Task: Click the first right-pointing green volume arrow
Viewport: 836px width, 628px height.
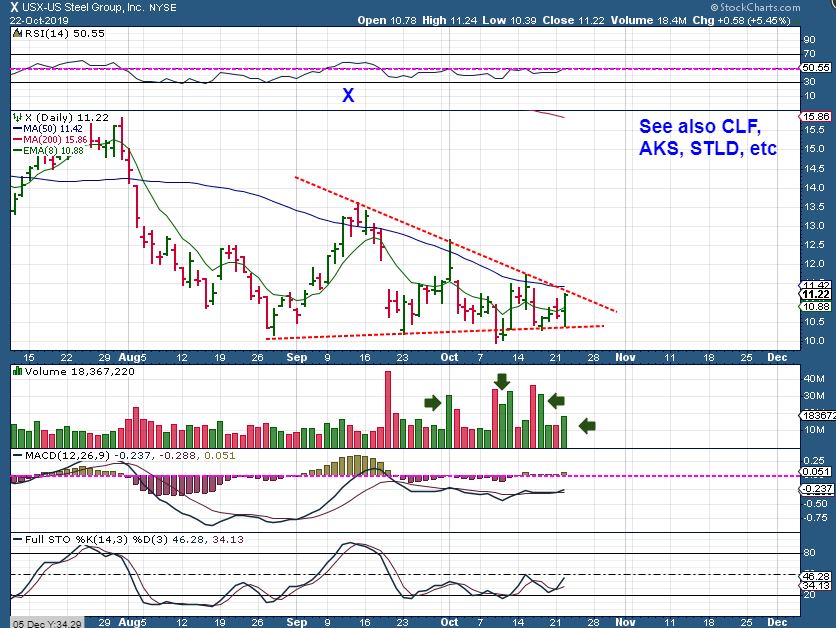Action: tap(432, 403)
